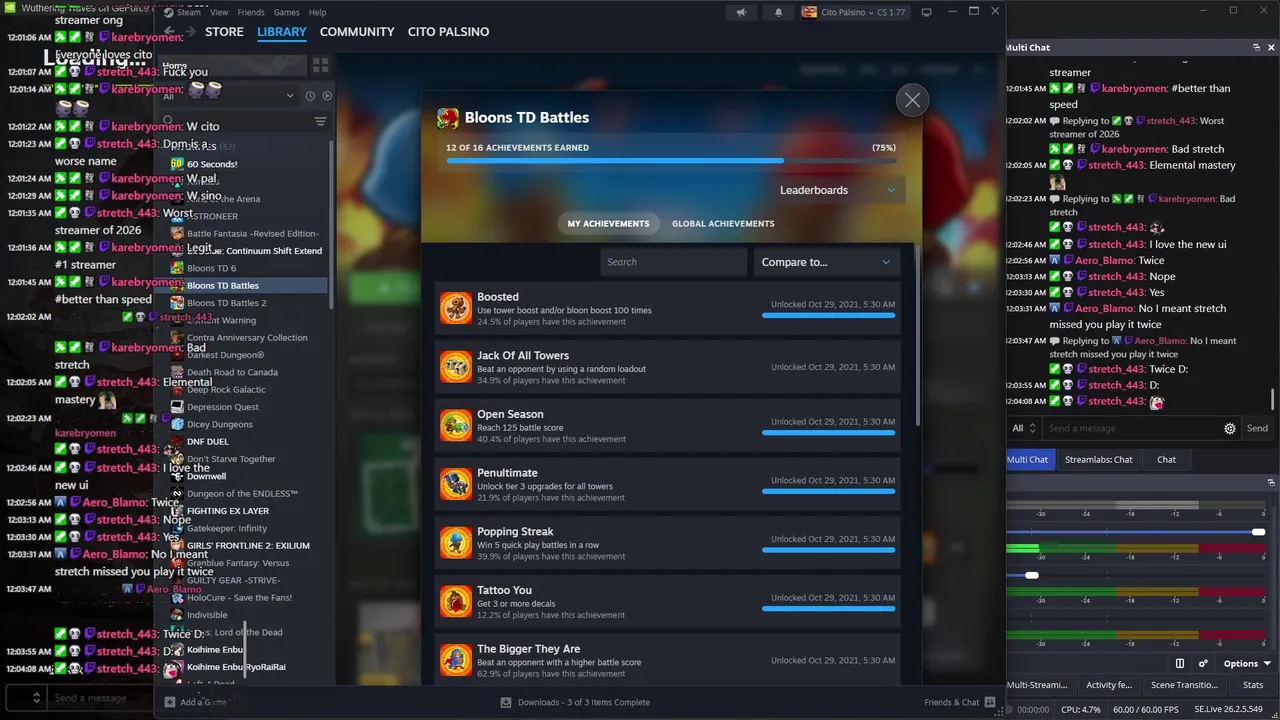
Task: Go to the COMMUNITY tab
Action: 357,32
